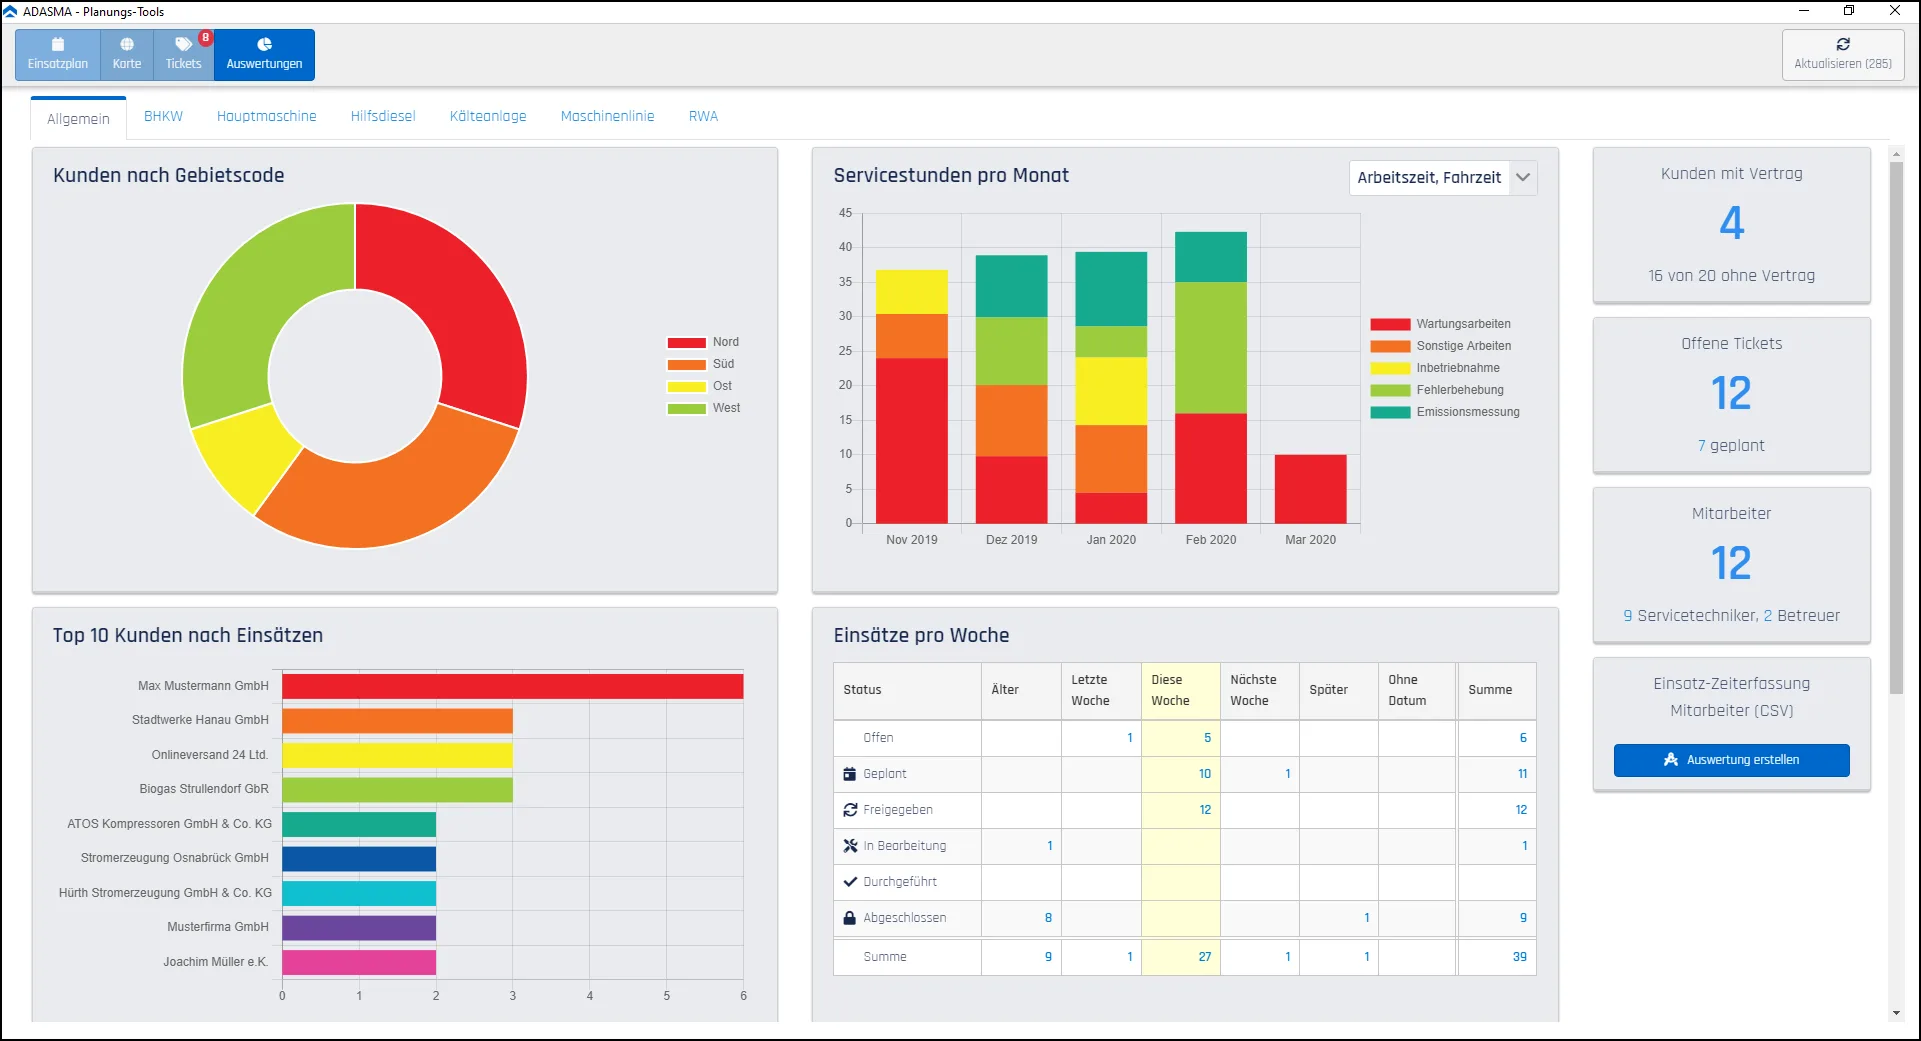The image size is (1921, 1041).
Task: Expand the Arbeitszeit, Fahrzeit dropdown arrow
Action: click(x=1523, y=178)
